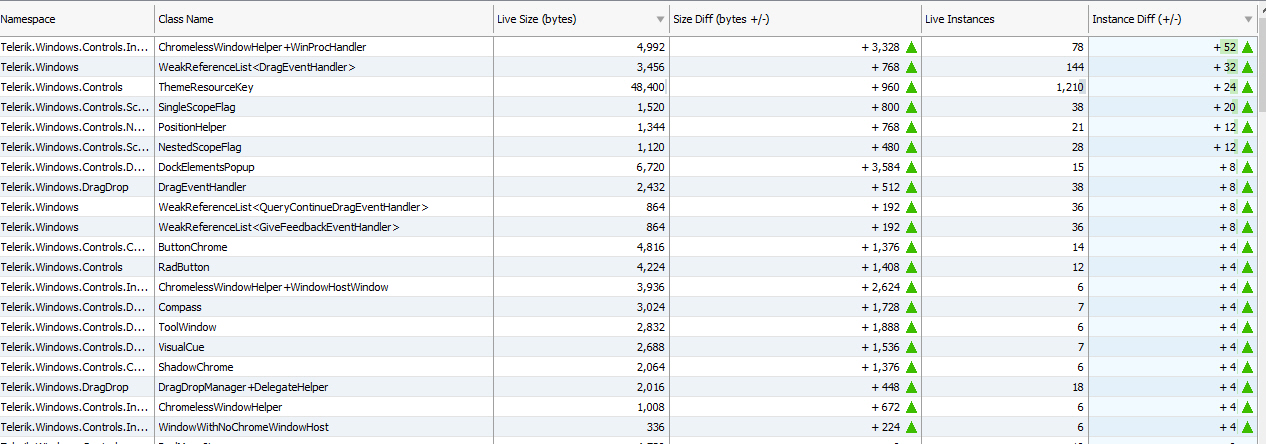The height and width of the screenshot is (444, 1266).
Task: Click the green increase arrow beside + 960
Action: click(x=911, y=87)
